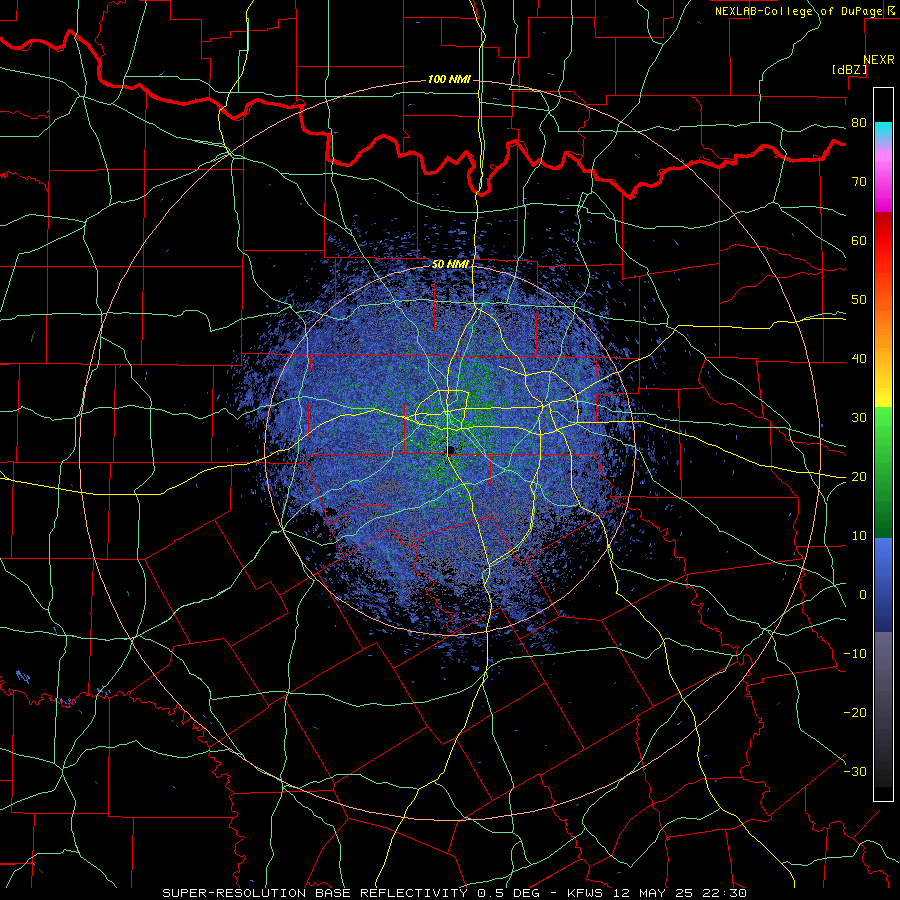Click the 60 dBZ scale value
The width and height of the screenshot is (900, 900).
[859, 240]
